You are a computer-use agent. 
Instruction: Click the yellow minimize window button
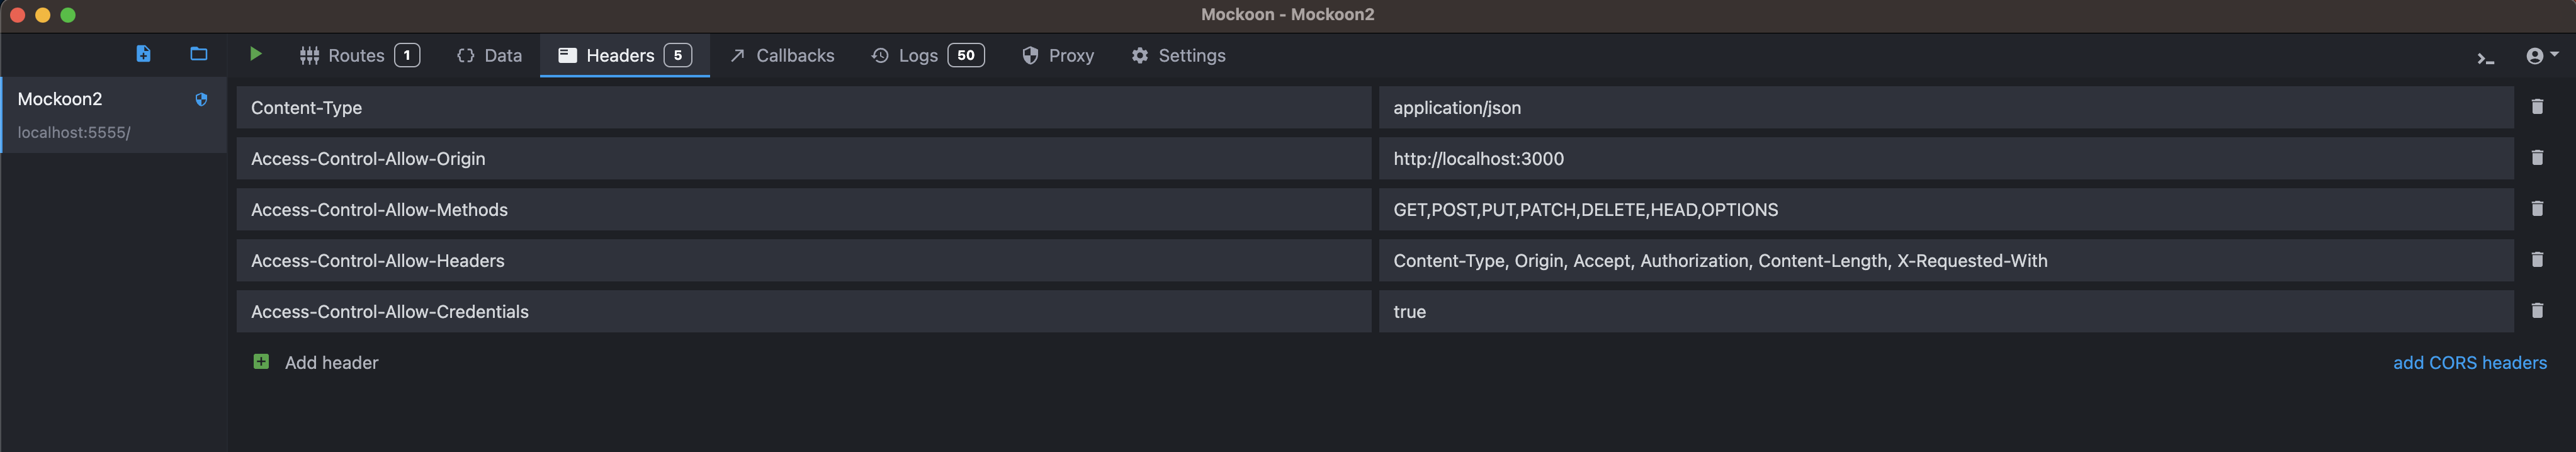pos(43,15)
